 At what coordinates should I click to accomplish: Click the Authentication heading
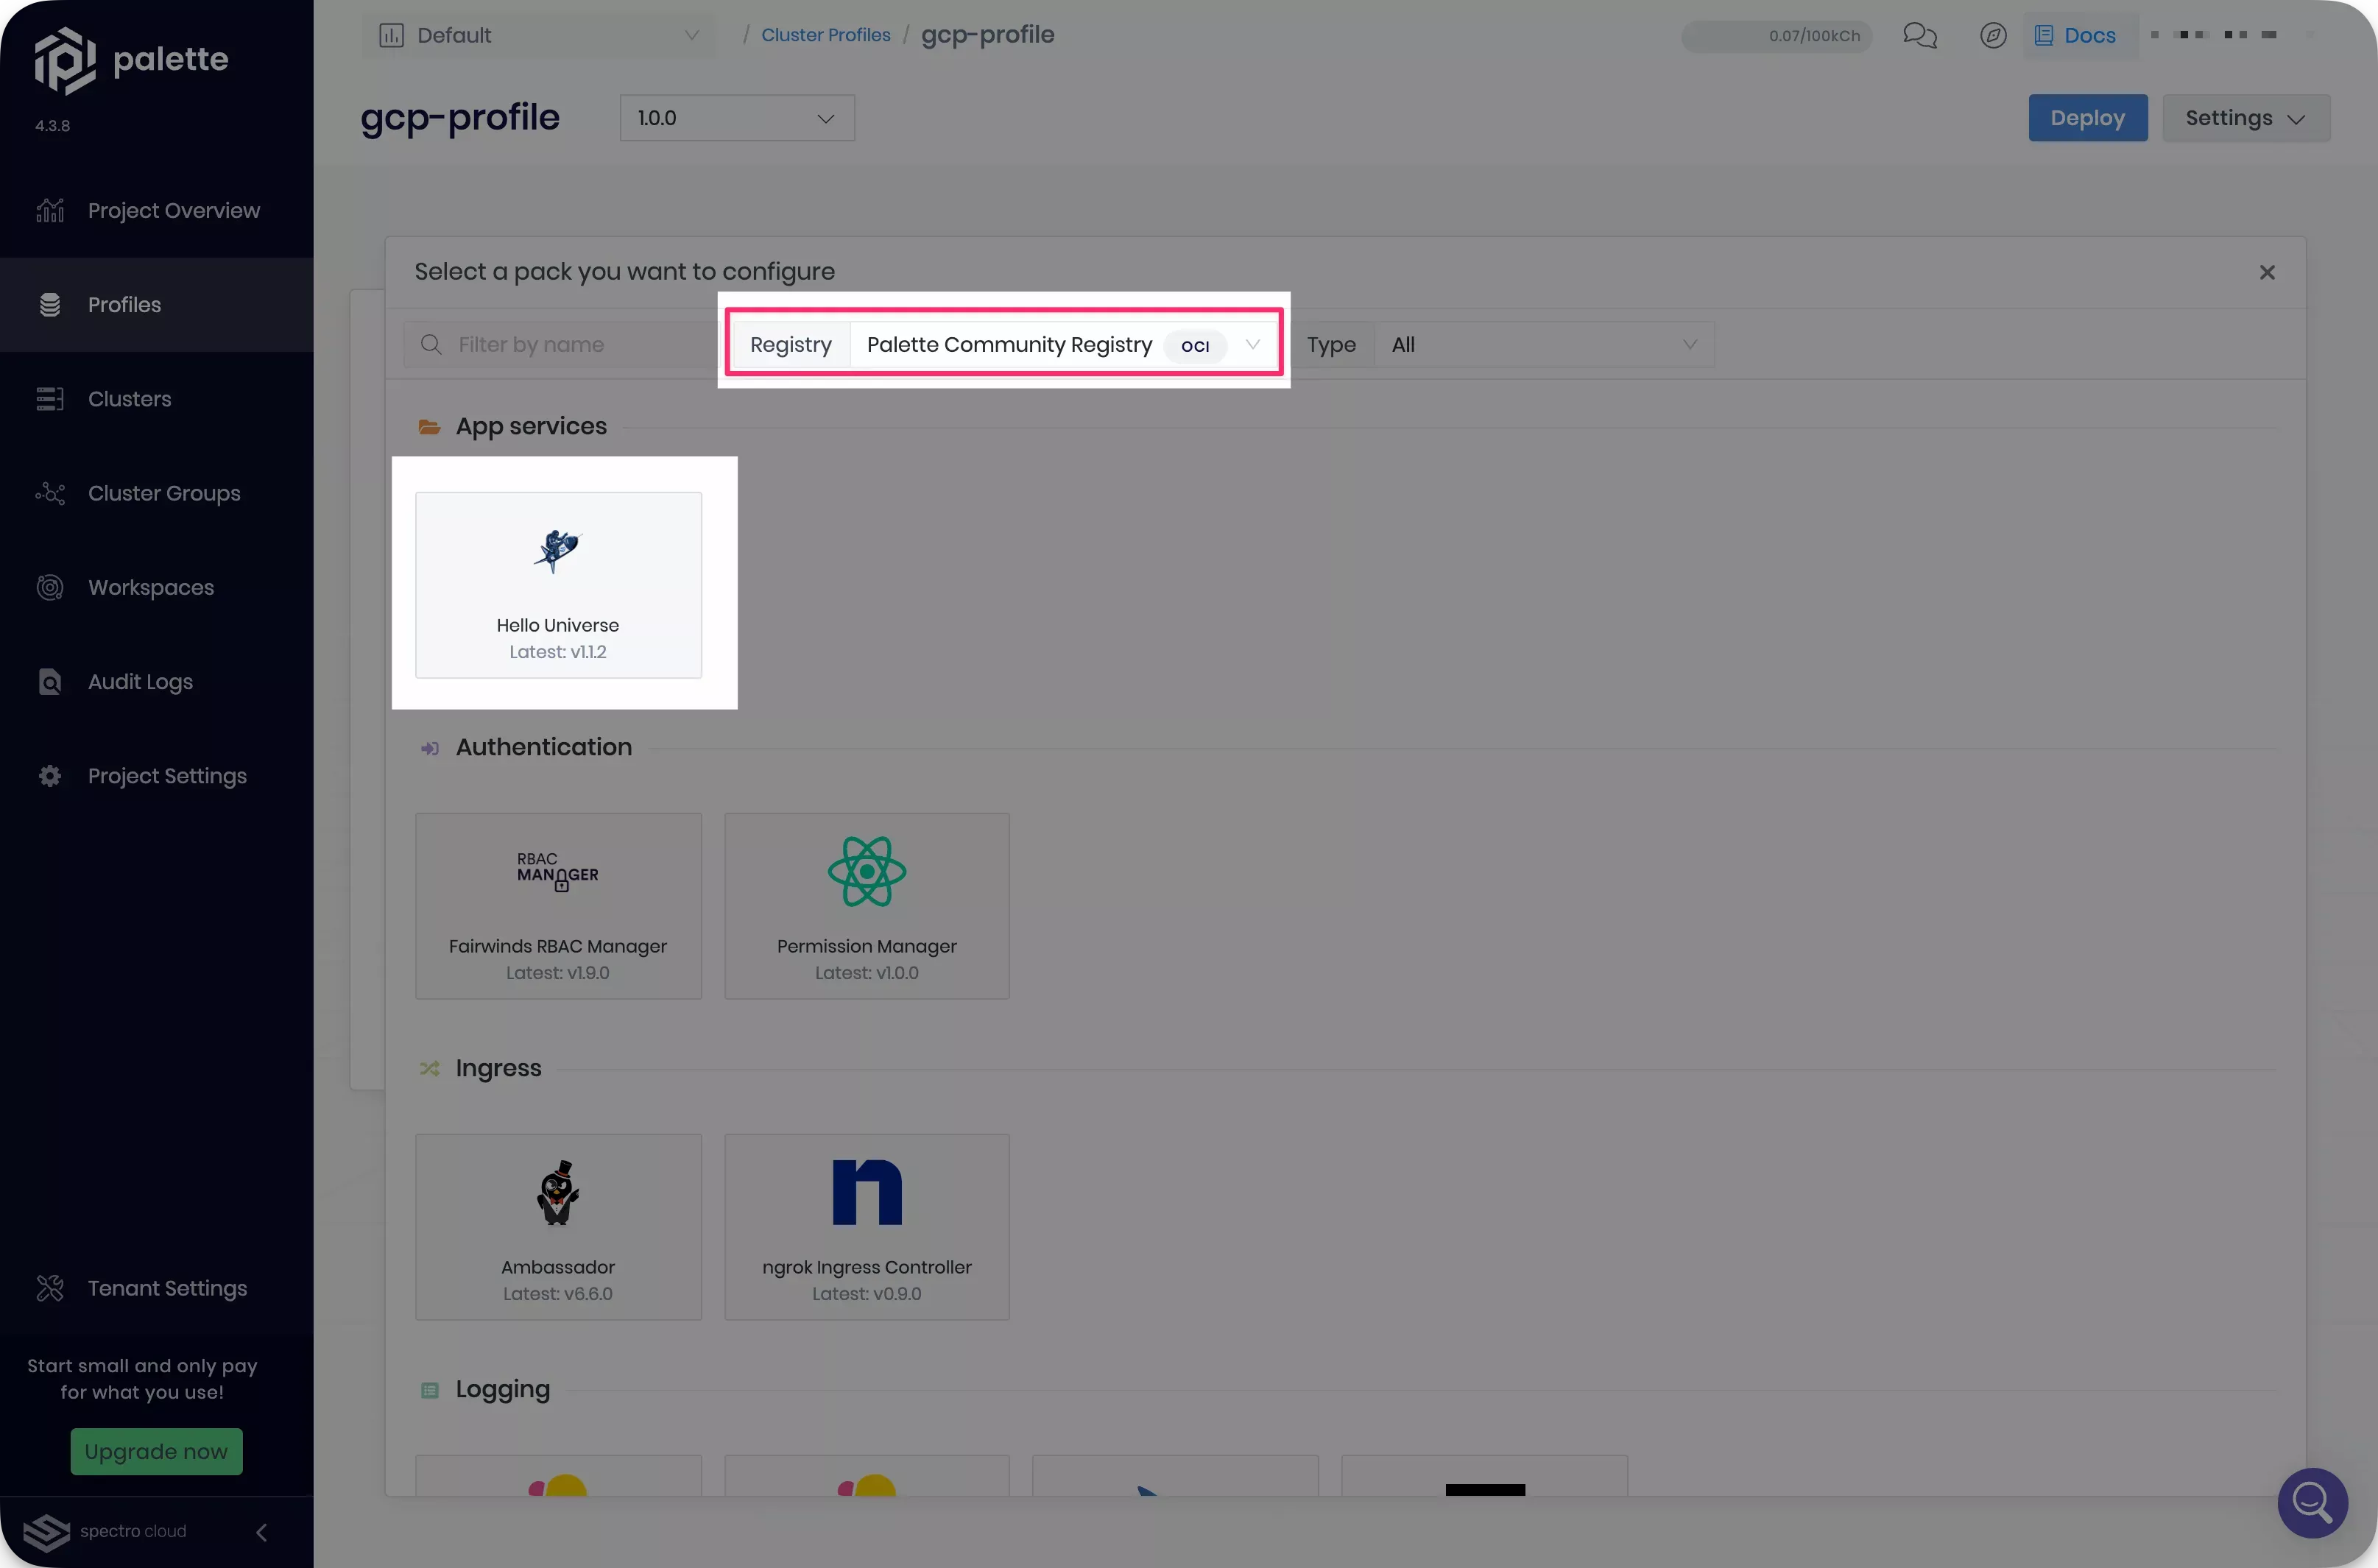point(544,747)
